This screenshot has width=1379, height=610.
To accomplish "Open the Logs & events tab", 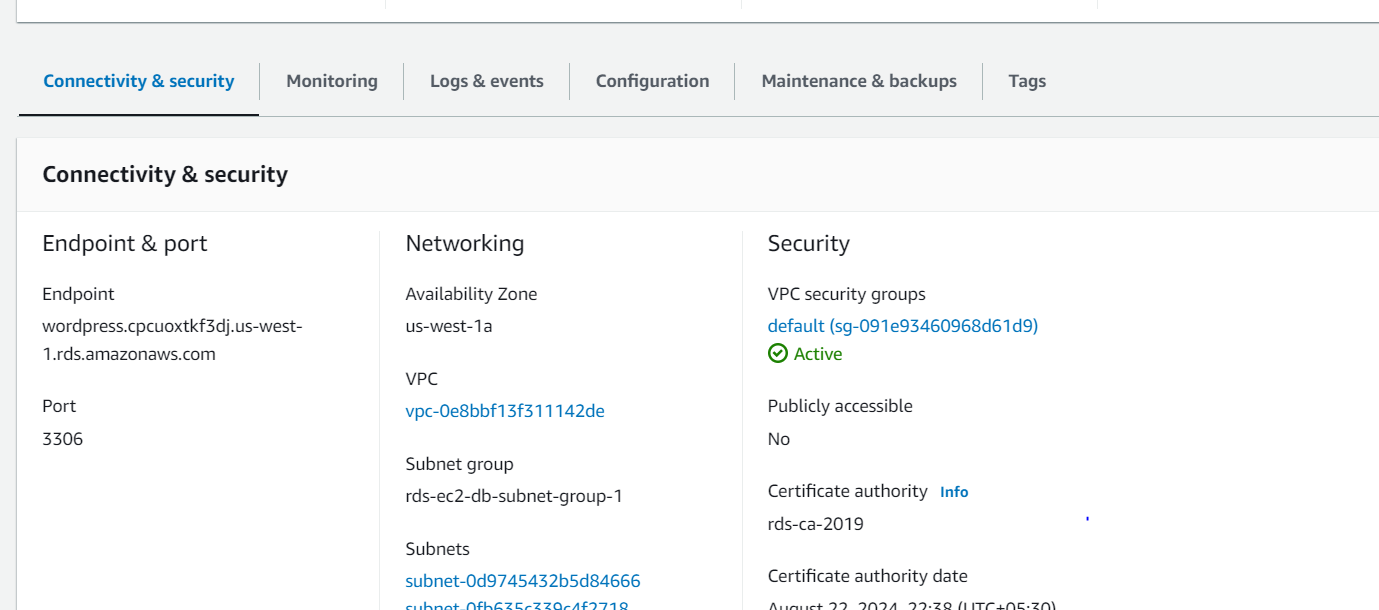I will click(487, 81).
